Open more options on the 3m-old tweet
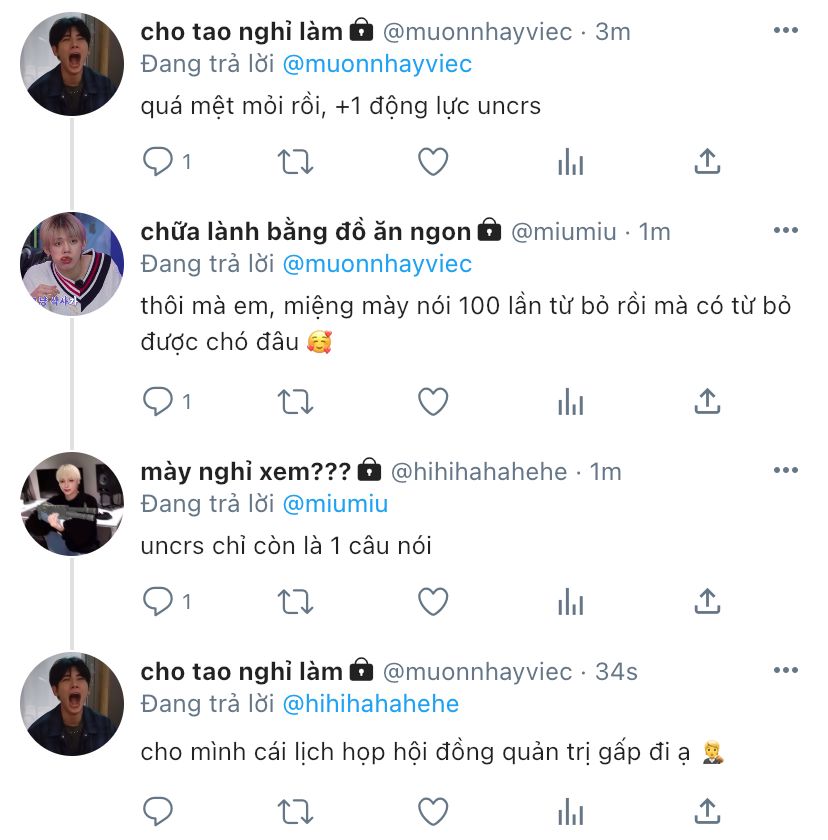The height and width of the screenshot is (840, 828). coord(786,31)
